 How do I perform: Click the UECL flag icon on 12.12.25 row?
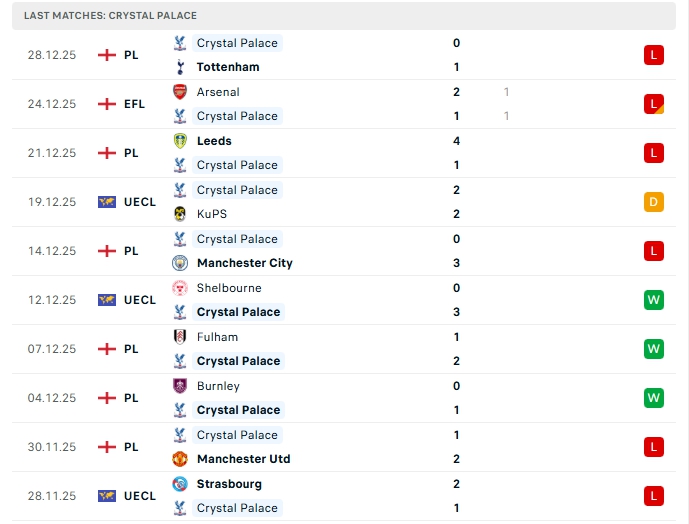(x=107, y=300)
